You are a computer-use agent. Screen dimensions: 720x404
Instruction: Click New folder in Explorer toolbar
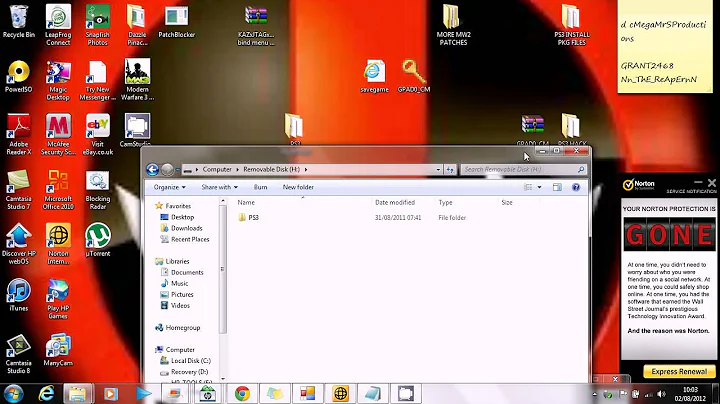tap(298, 187)
